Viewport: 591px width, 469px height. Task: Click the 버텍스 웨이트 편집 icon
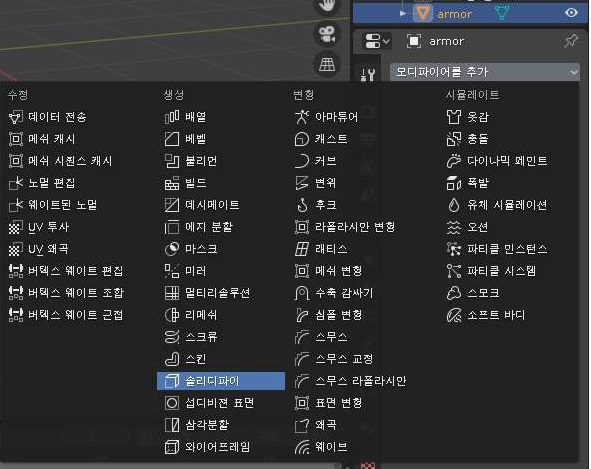(15, 271)
